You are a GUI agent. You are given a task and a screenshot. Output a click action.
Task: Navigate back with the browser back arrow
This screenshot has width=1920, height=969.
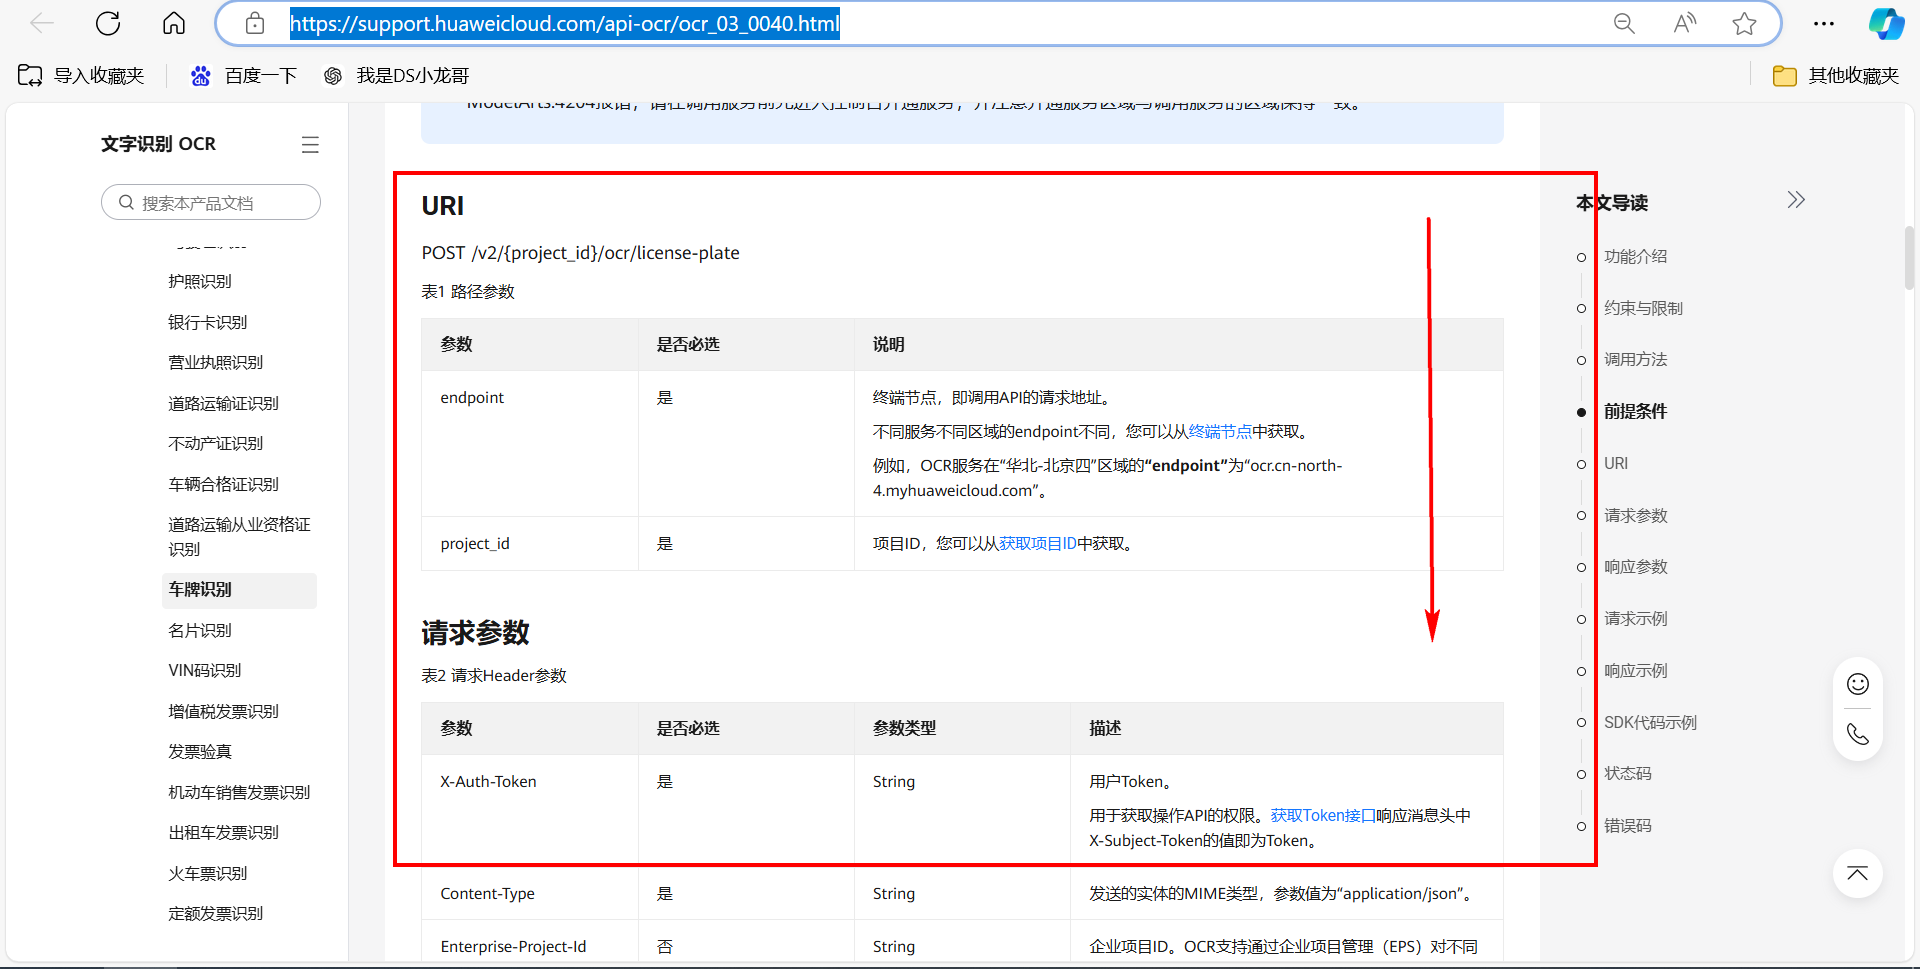click(x=41, y=23)
